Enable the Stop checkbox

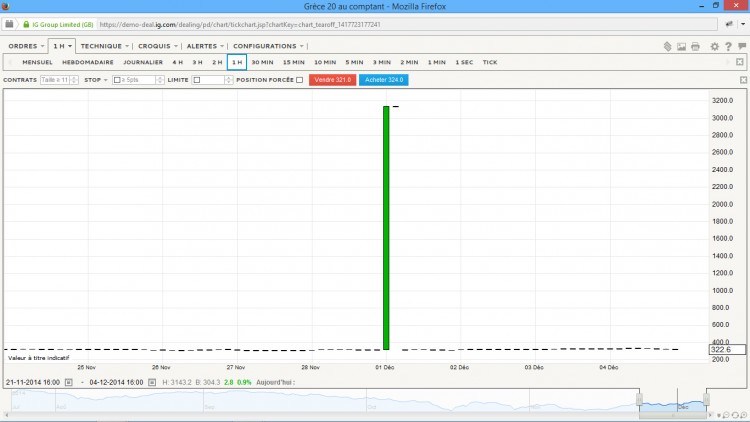117,80
